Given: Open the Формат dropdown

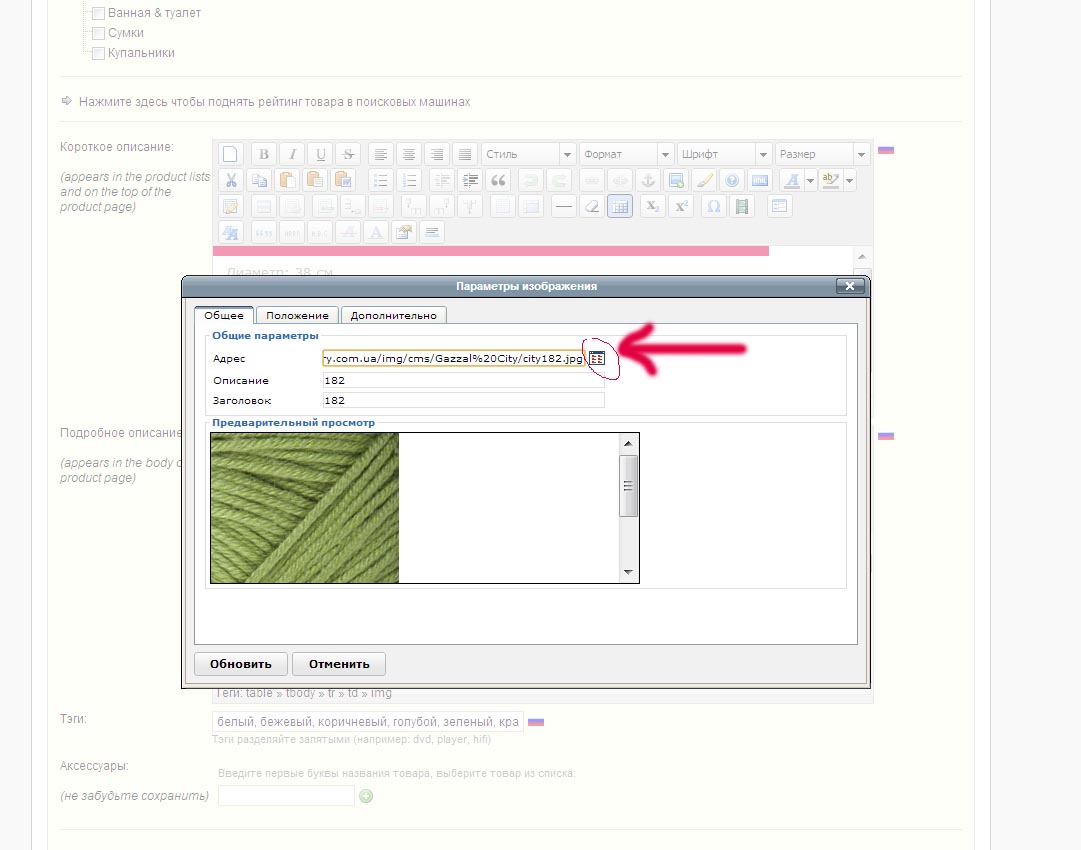Looking at the screenshot, I should [x=626, y=154].
